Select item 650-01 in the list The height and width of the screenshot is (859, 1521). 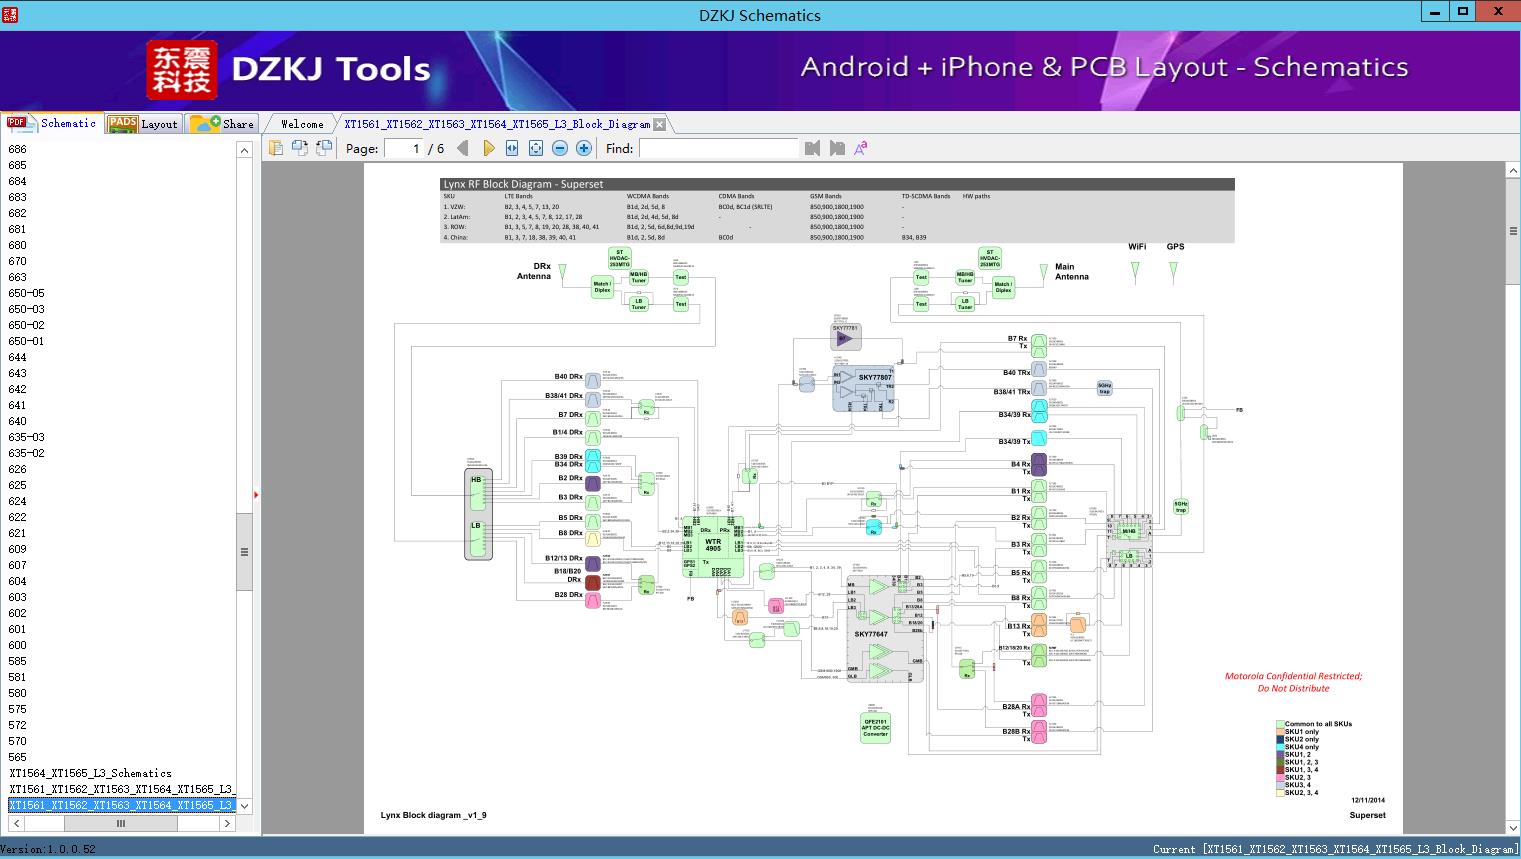27,341
